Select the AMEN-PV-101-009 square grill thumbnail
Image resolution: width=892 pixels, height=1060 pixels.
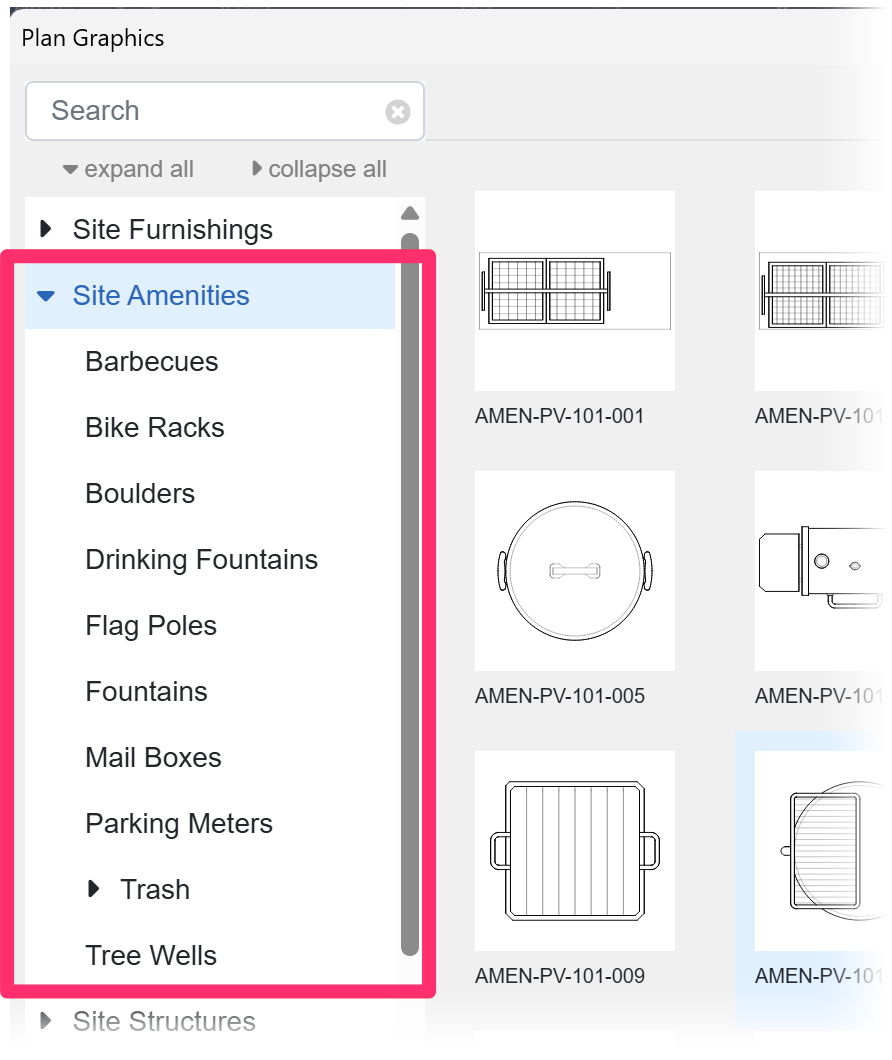click(574, 849)
